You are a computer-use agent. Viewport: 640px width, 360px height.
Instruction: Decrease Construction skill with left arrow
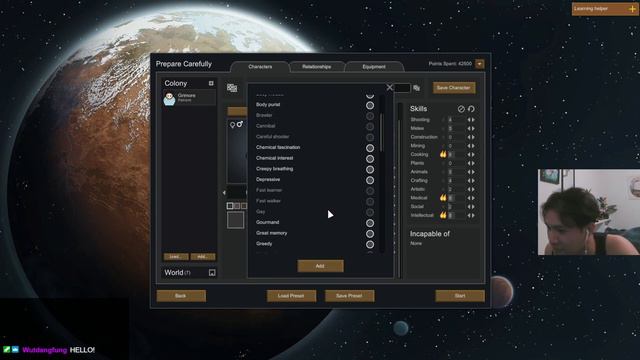pos(469,137)
